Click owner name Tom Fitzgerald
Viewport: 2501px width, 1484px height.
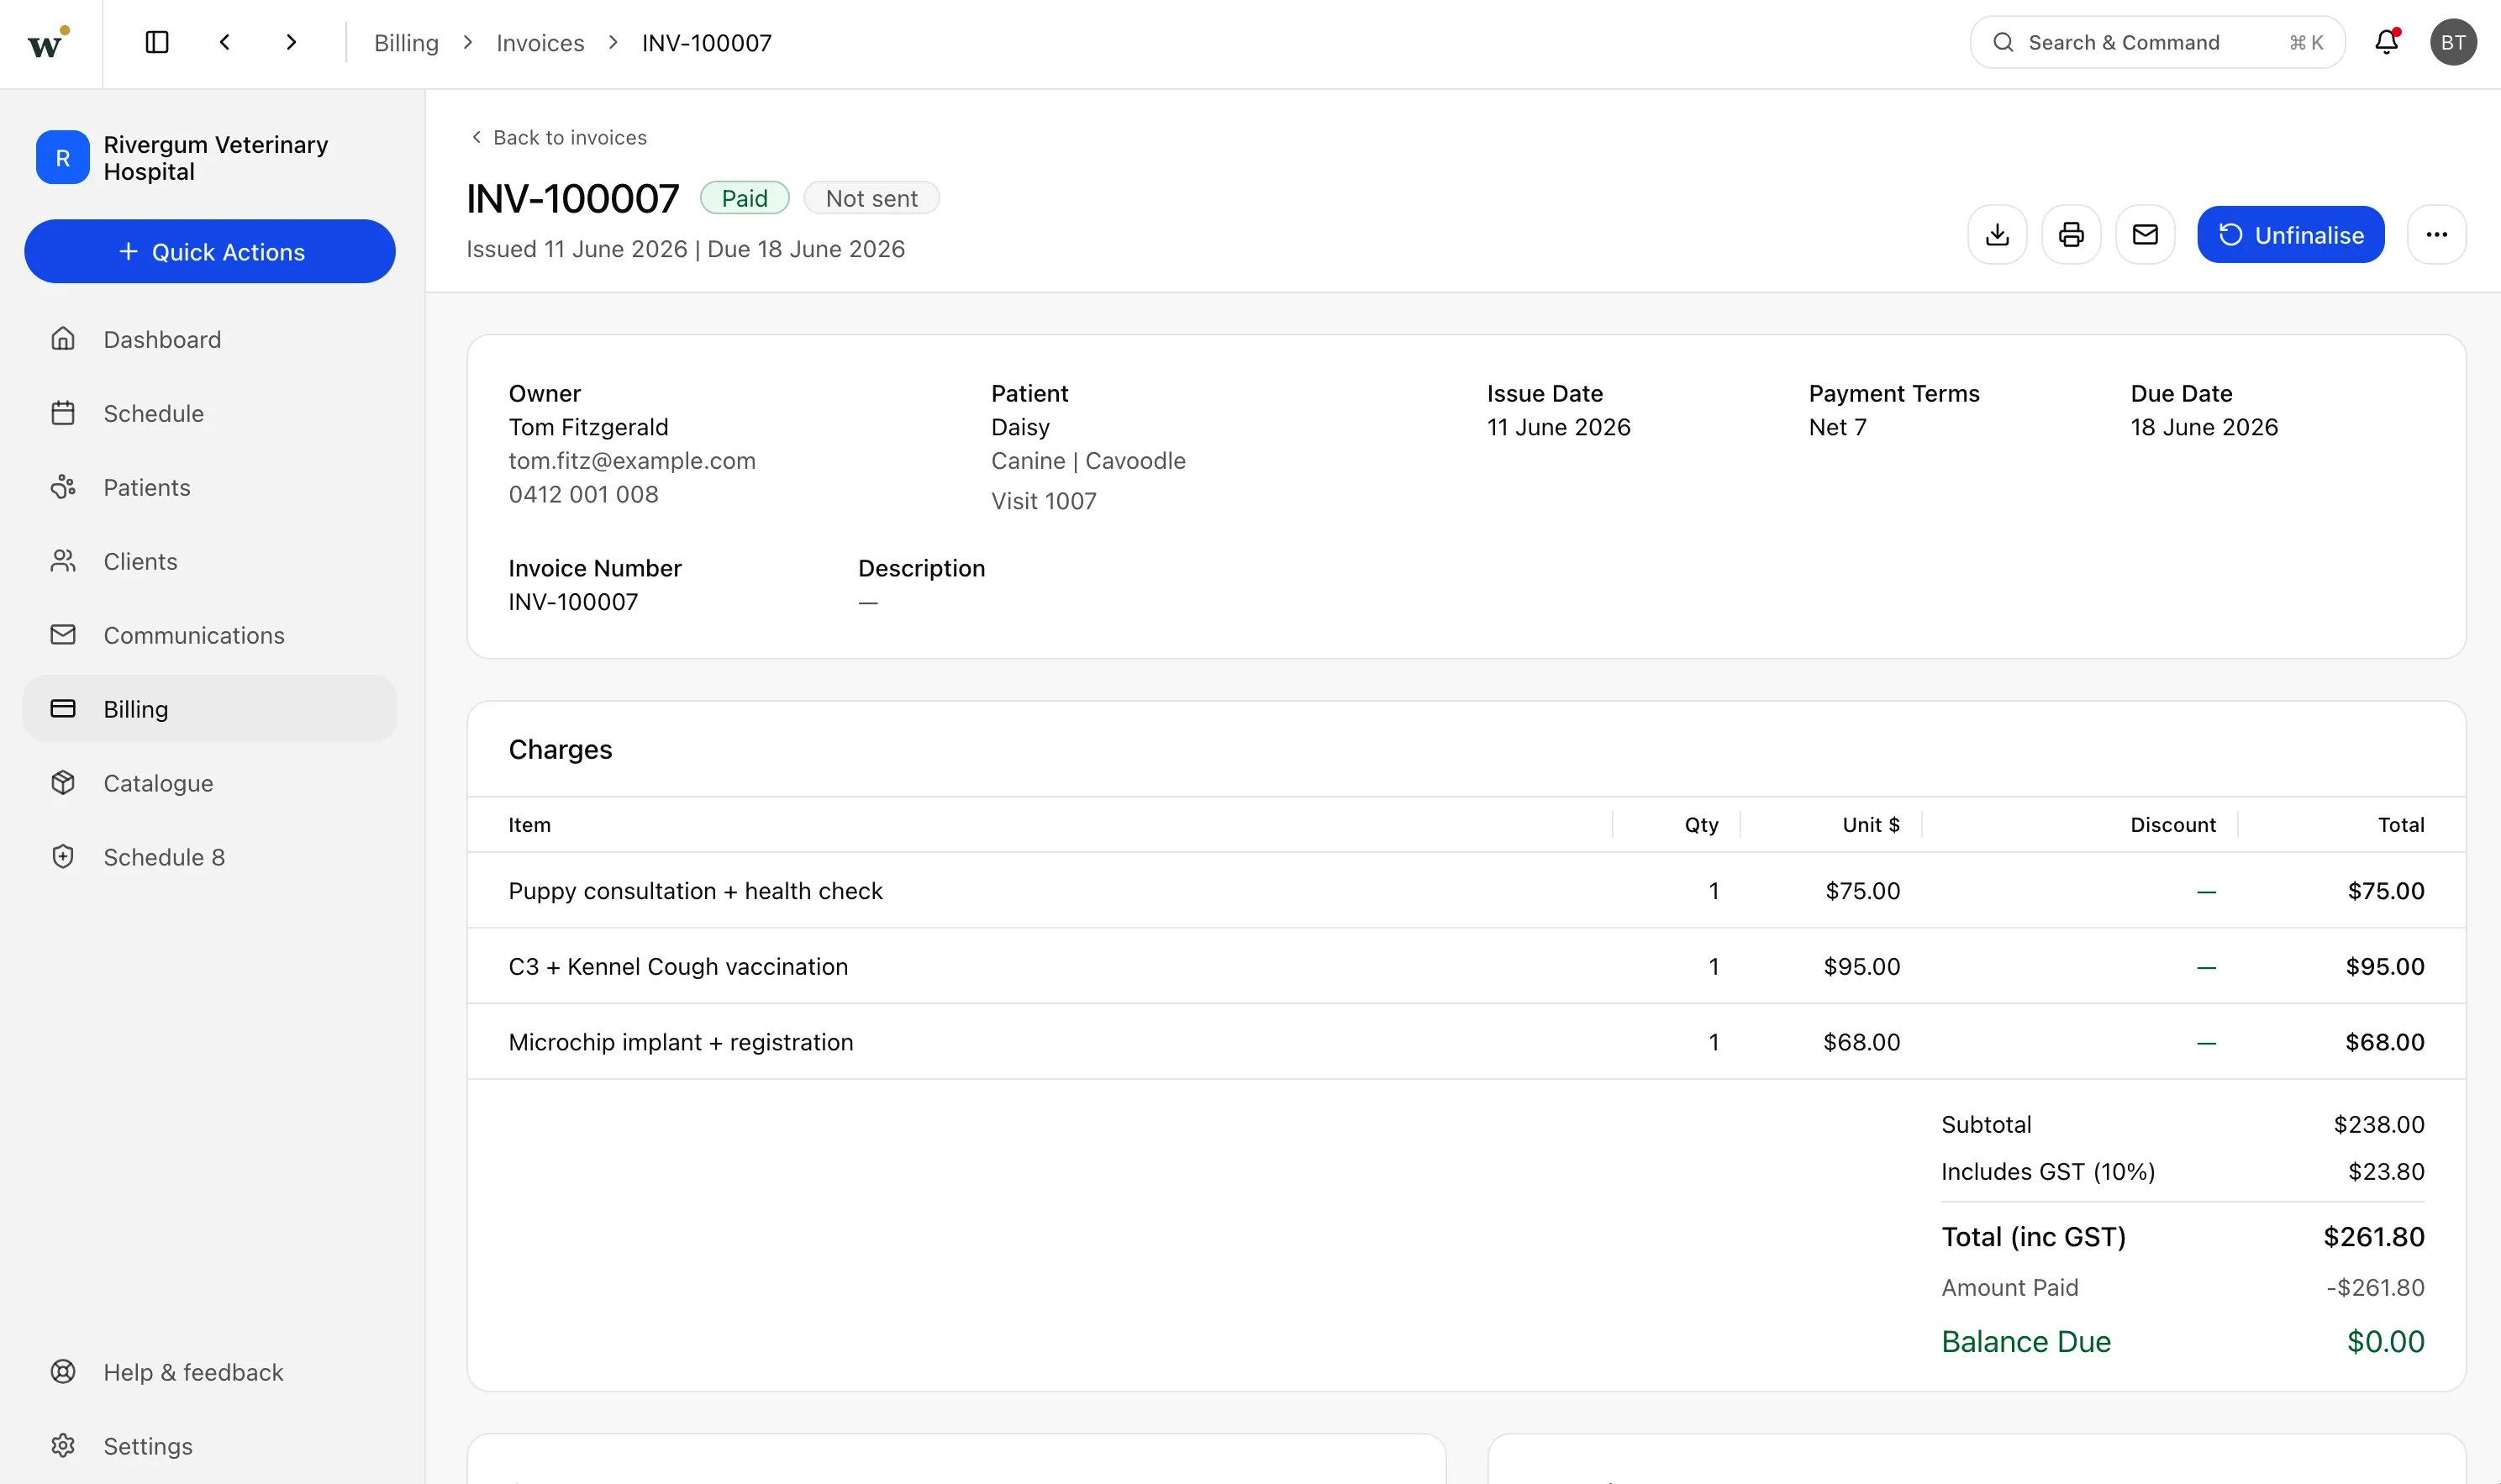pyautogui.click(x=588, y=427)
